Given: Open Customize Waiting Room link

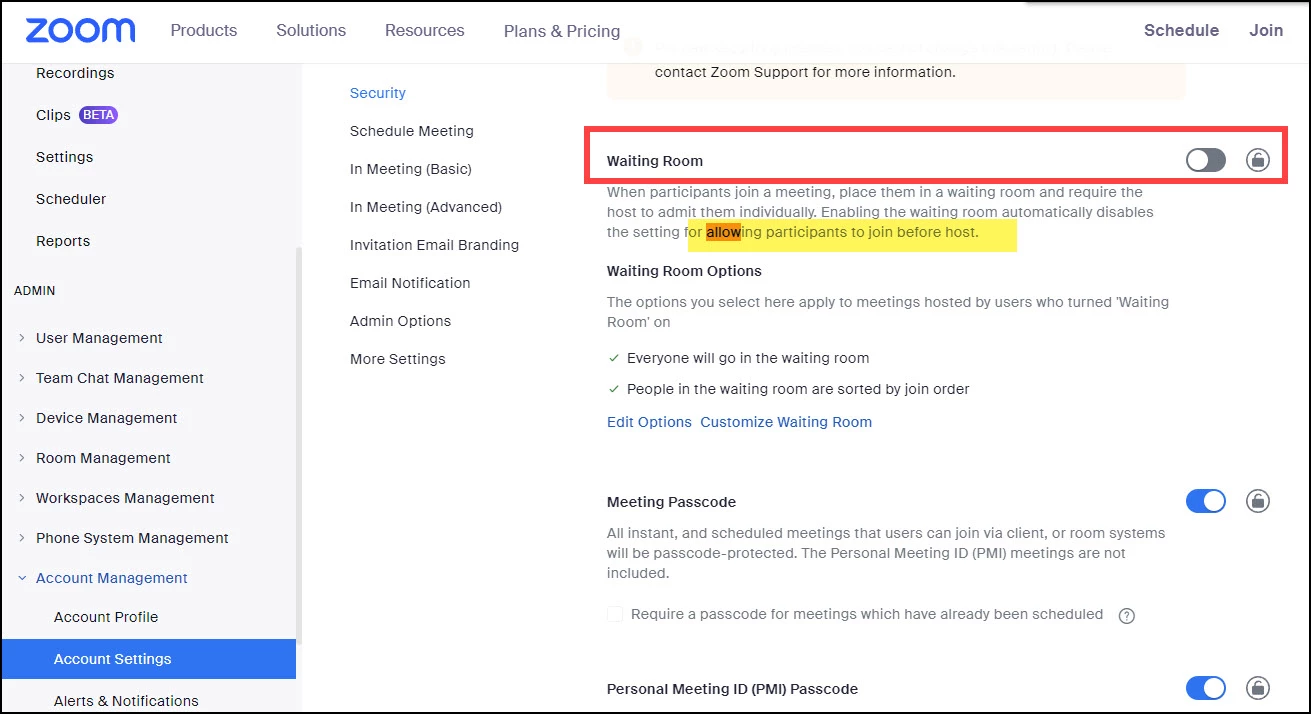Looking at the screenshot, I should coord(786,422).
